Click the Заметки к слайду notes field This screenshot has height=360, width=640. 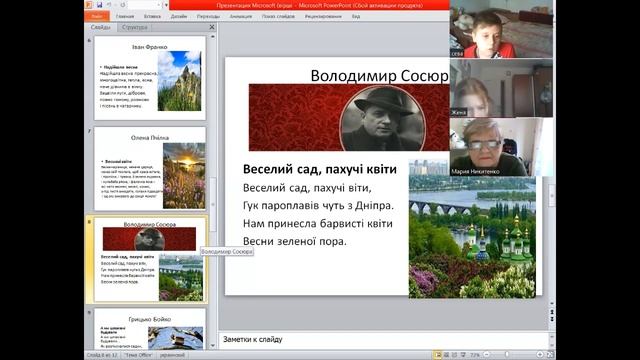tap(384, 340)
